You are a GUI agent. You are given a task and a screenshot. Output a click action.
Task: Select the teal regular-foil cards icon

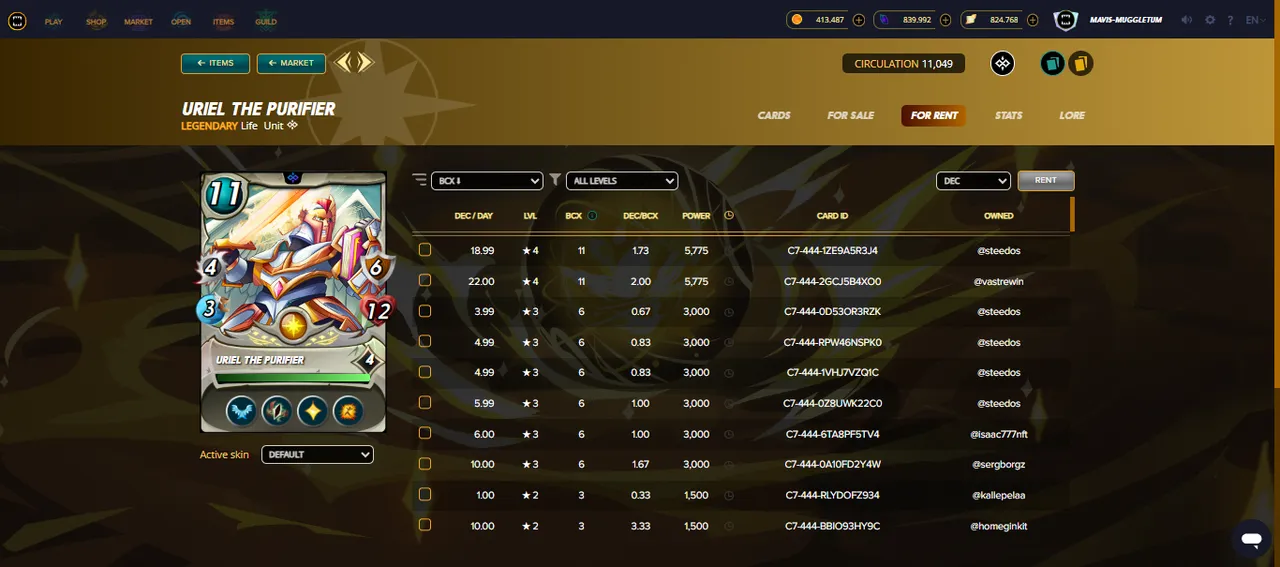(x=1052, y=64)
